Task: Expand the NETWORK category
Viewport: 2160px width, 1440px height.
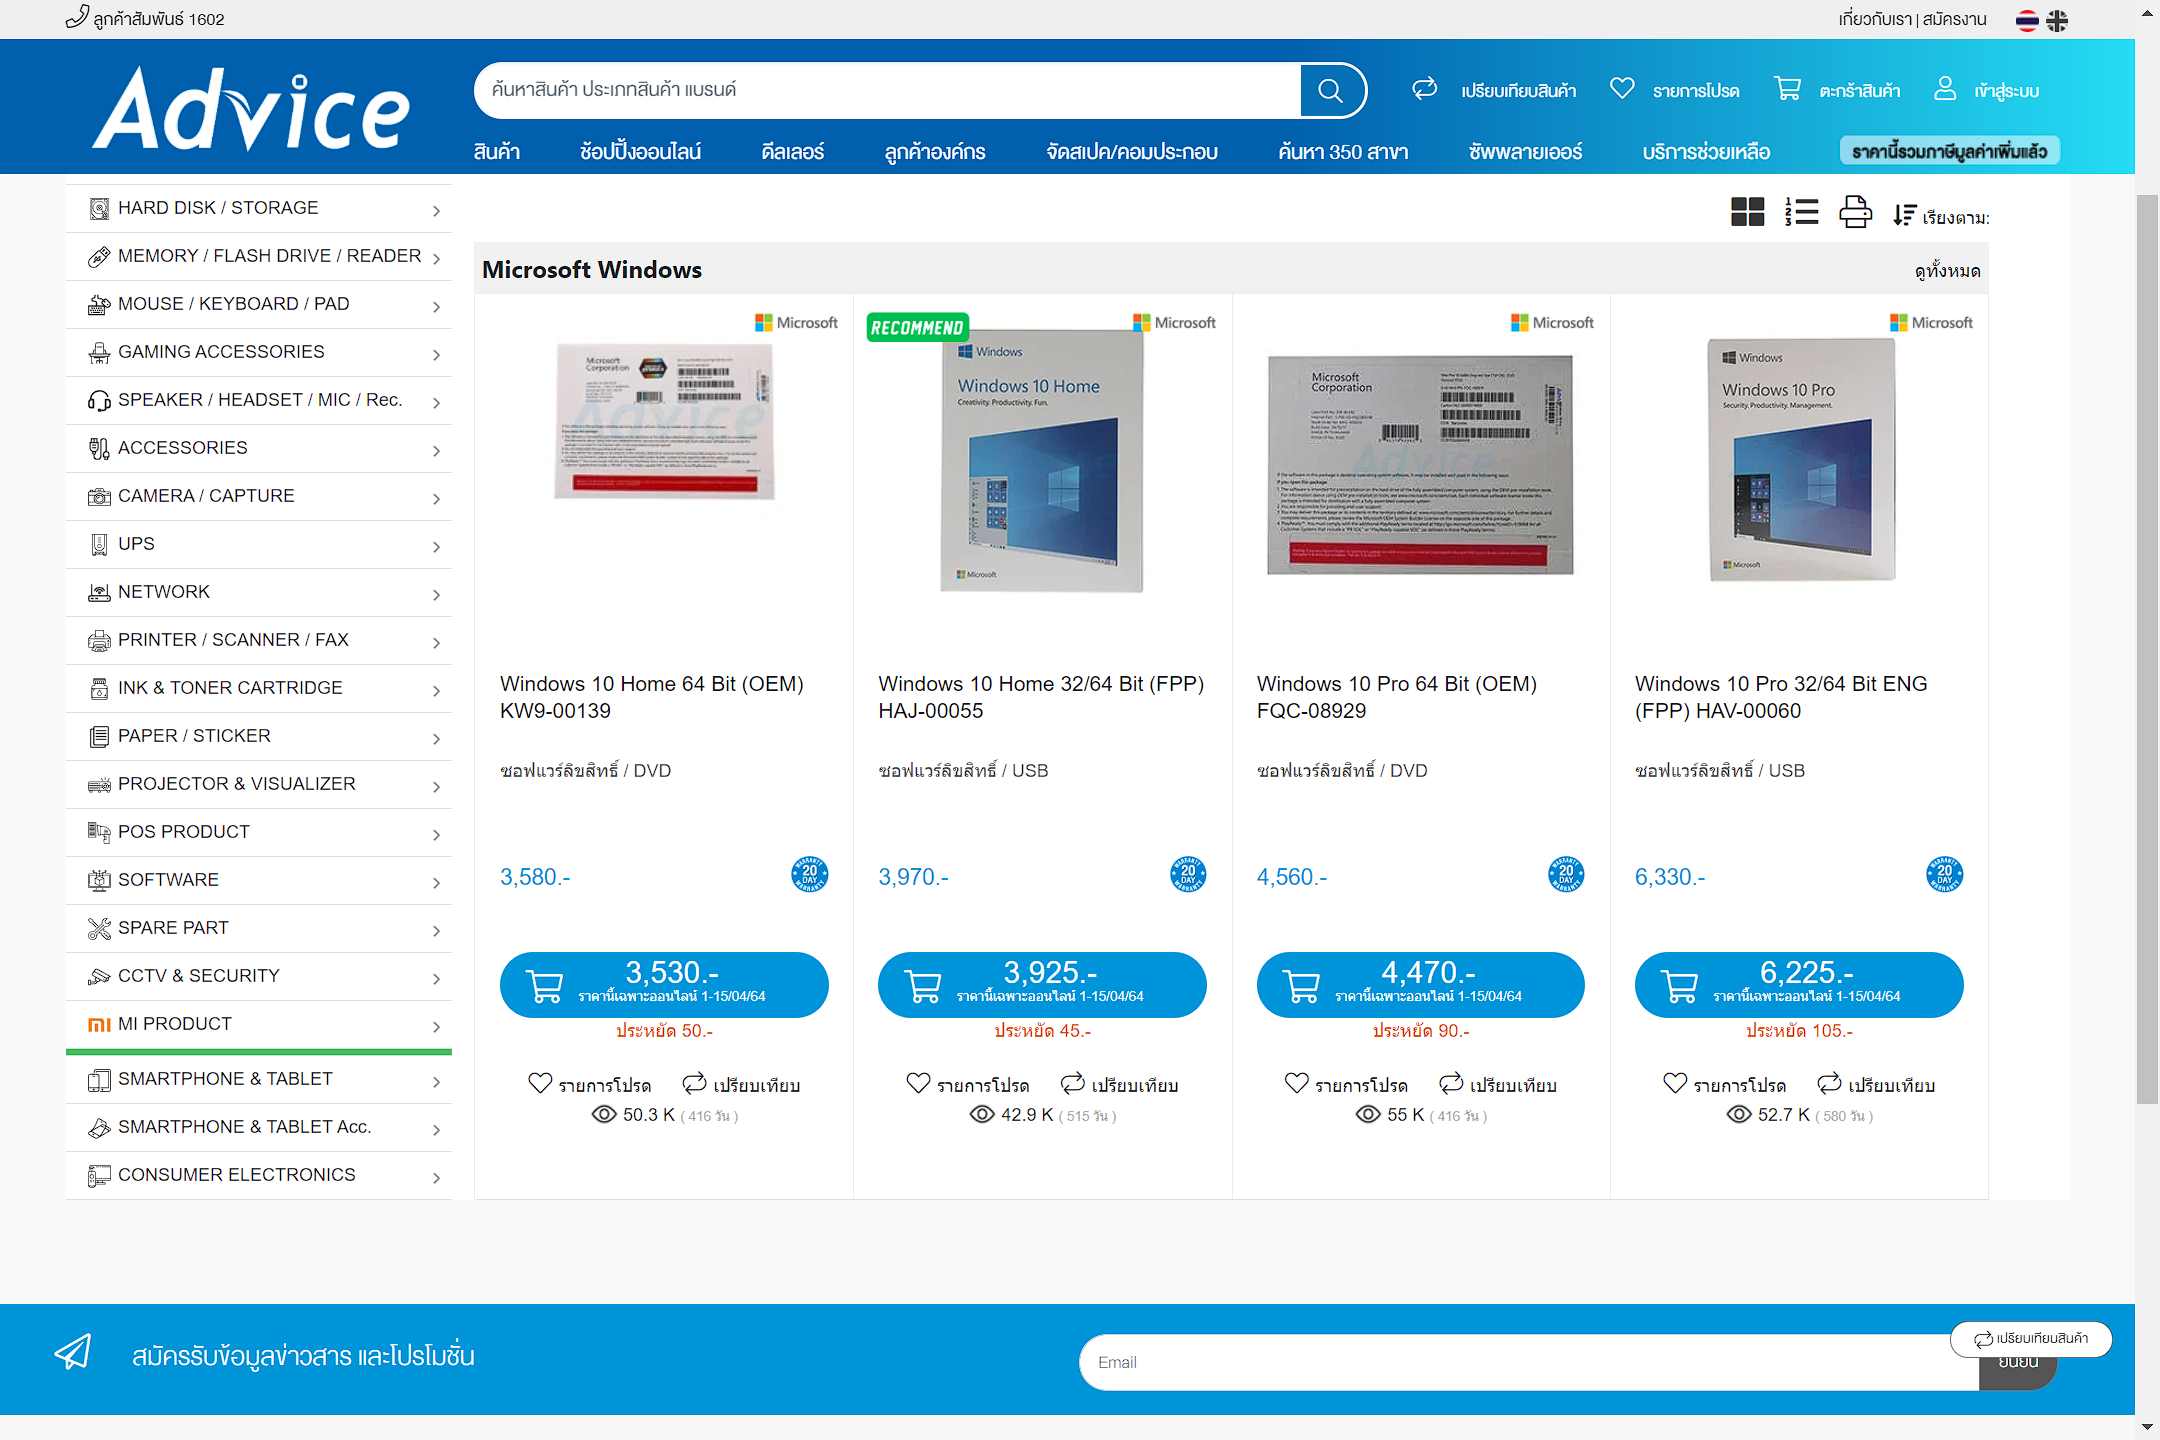Action: tap(258, 592)
